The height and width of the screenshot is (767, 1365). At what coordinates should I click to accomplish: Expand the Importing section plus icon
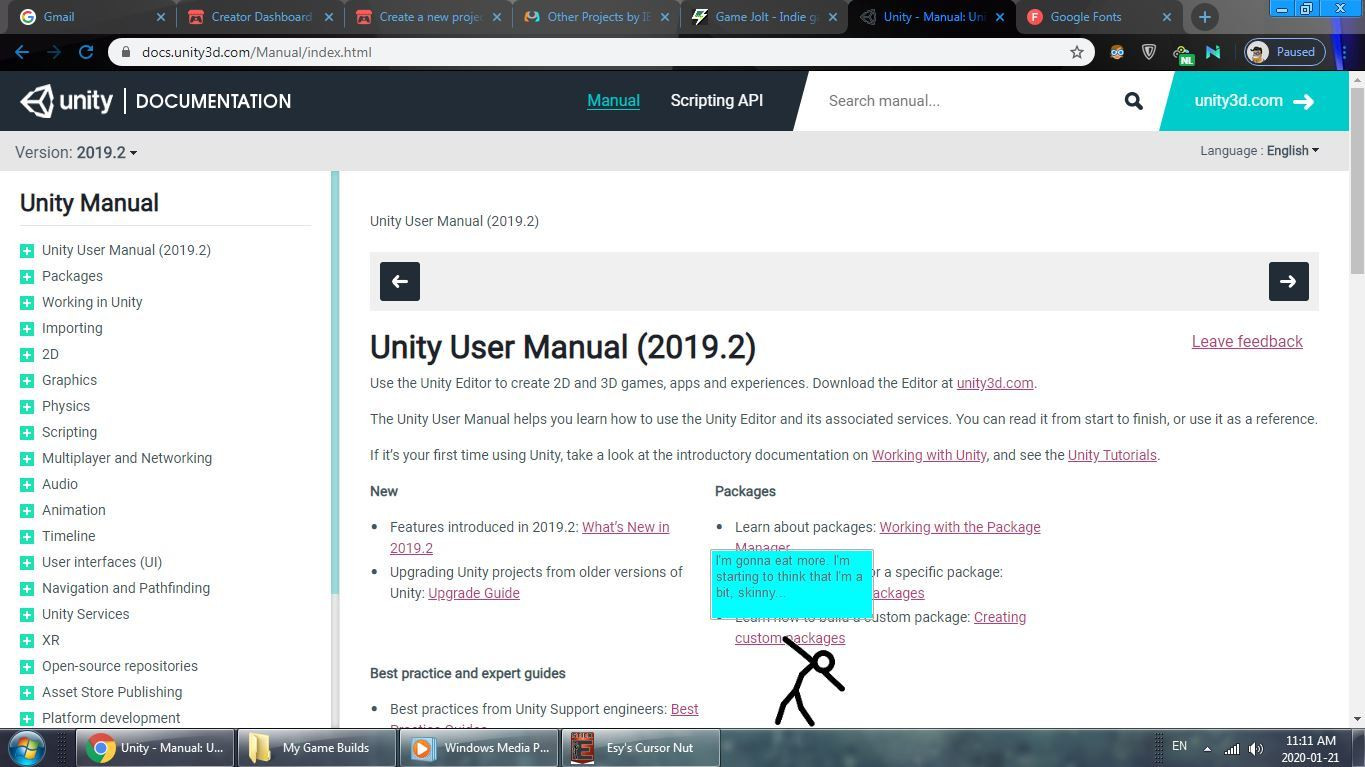pos(27,328)
